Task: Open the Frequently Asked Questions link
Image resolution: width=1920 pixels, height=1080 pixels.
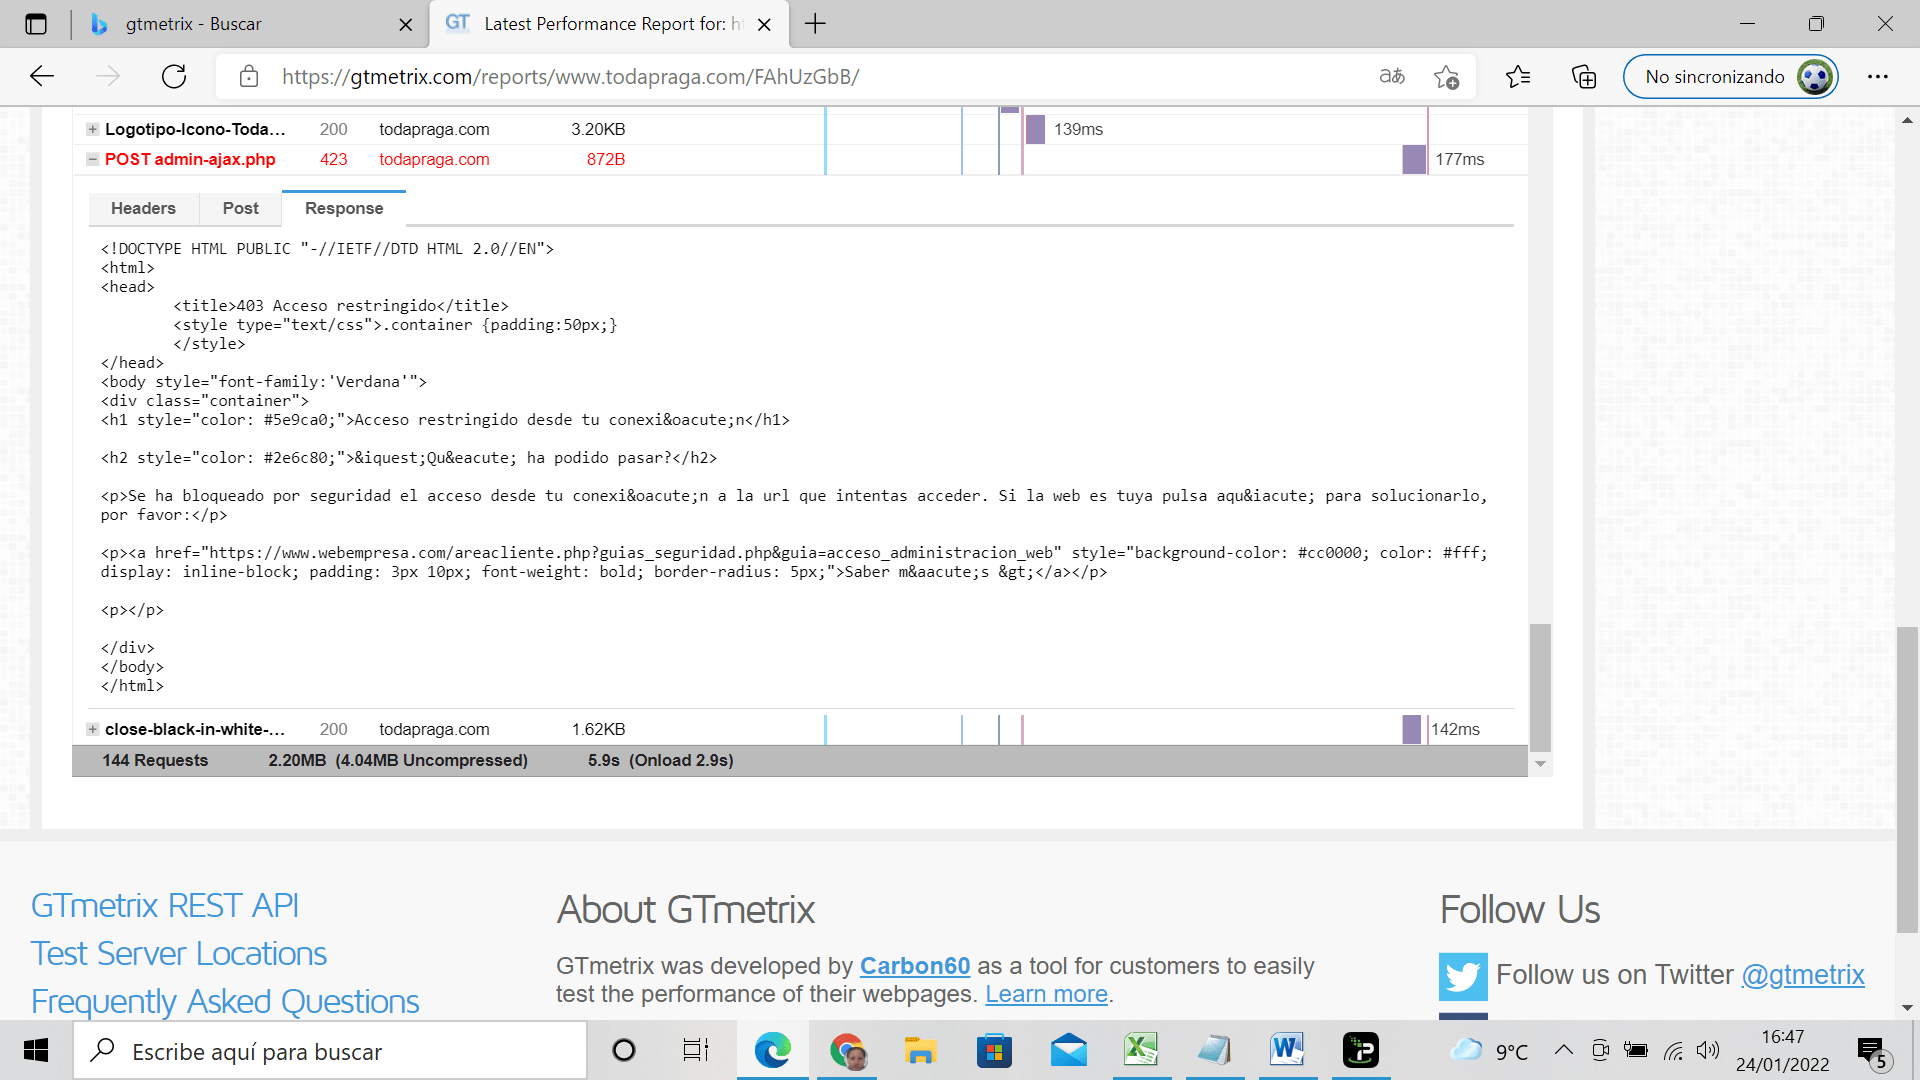Action: [225, 1001]
